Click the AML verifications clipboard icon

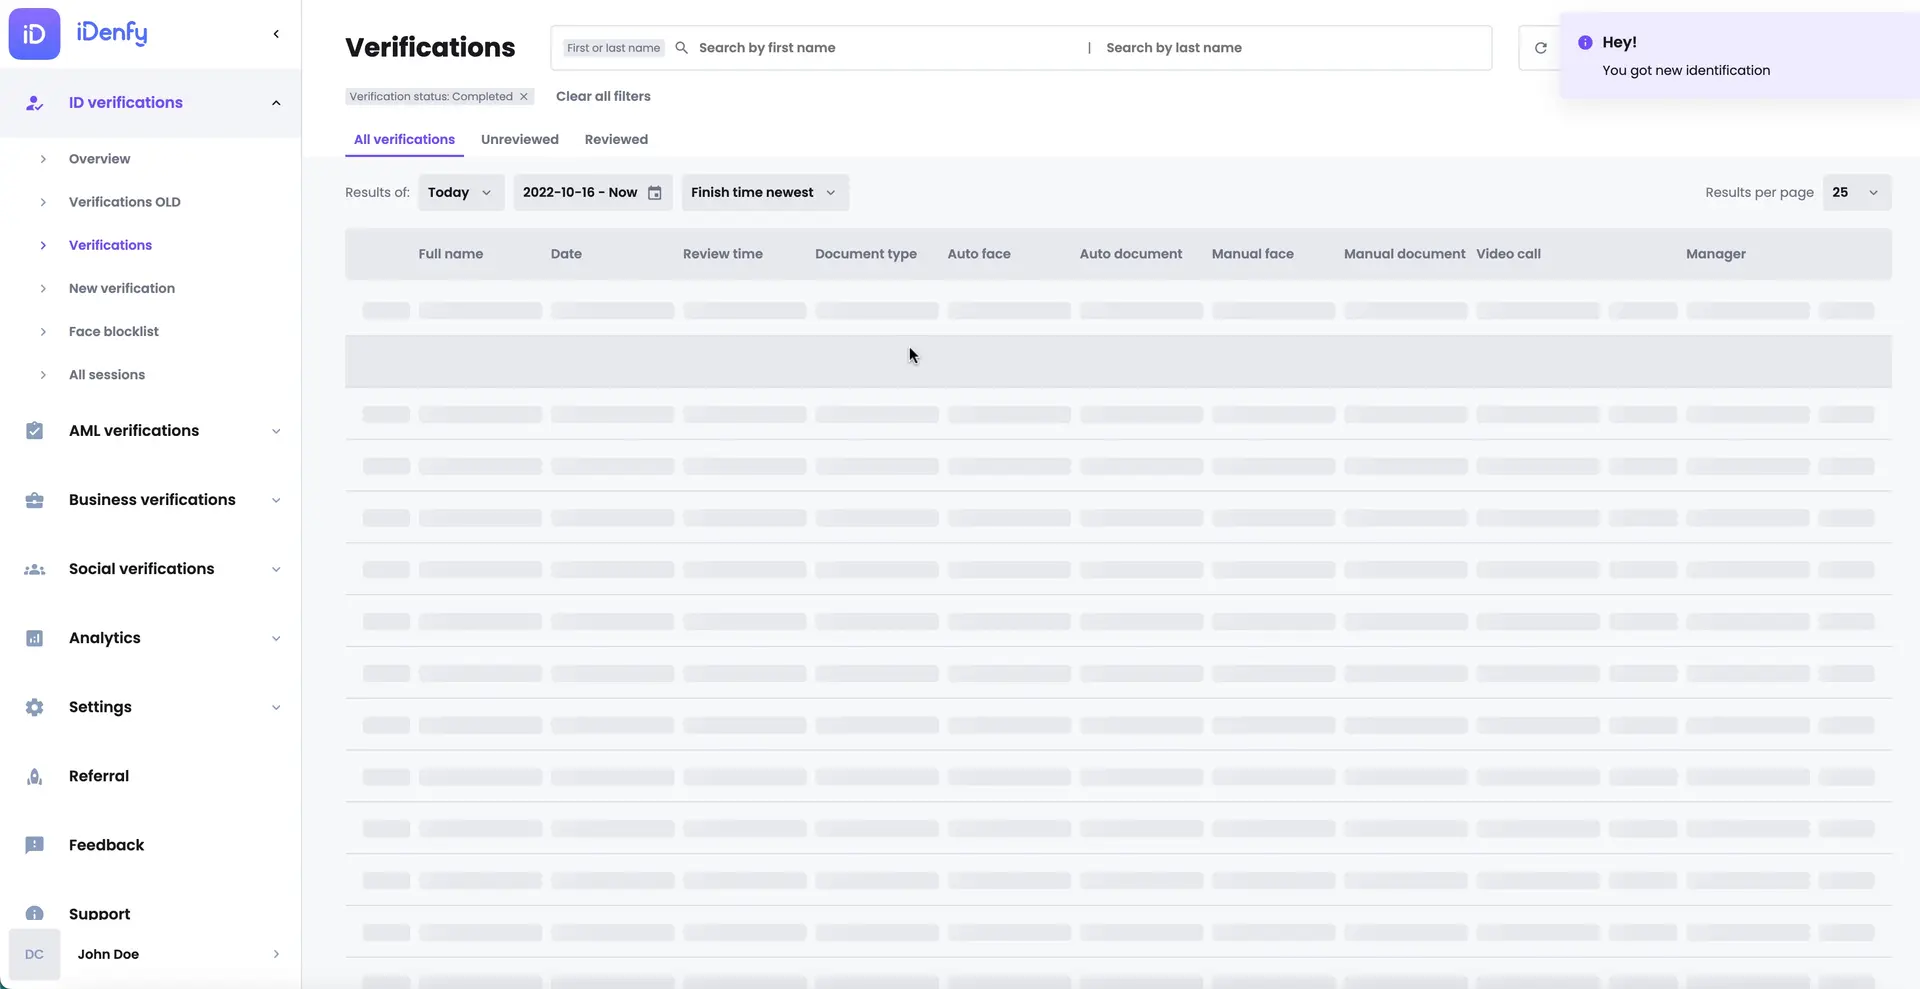[x=34, y=431]
